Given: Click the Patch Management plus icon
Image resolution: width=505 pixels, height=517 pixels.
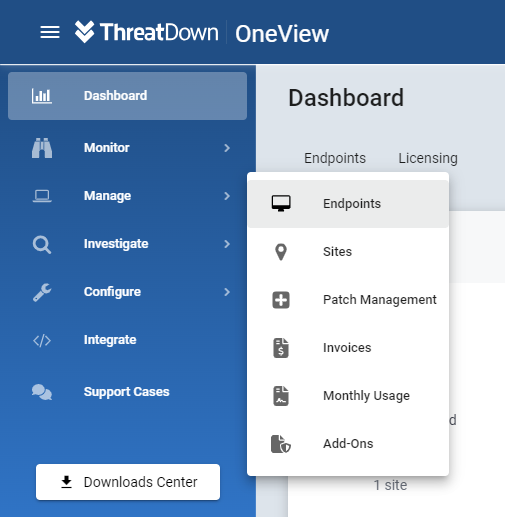Looking at the screenshot, I should pos(281,300).
